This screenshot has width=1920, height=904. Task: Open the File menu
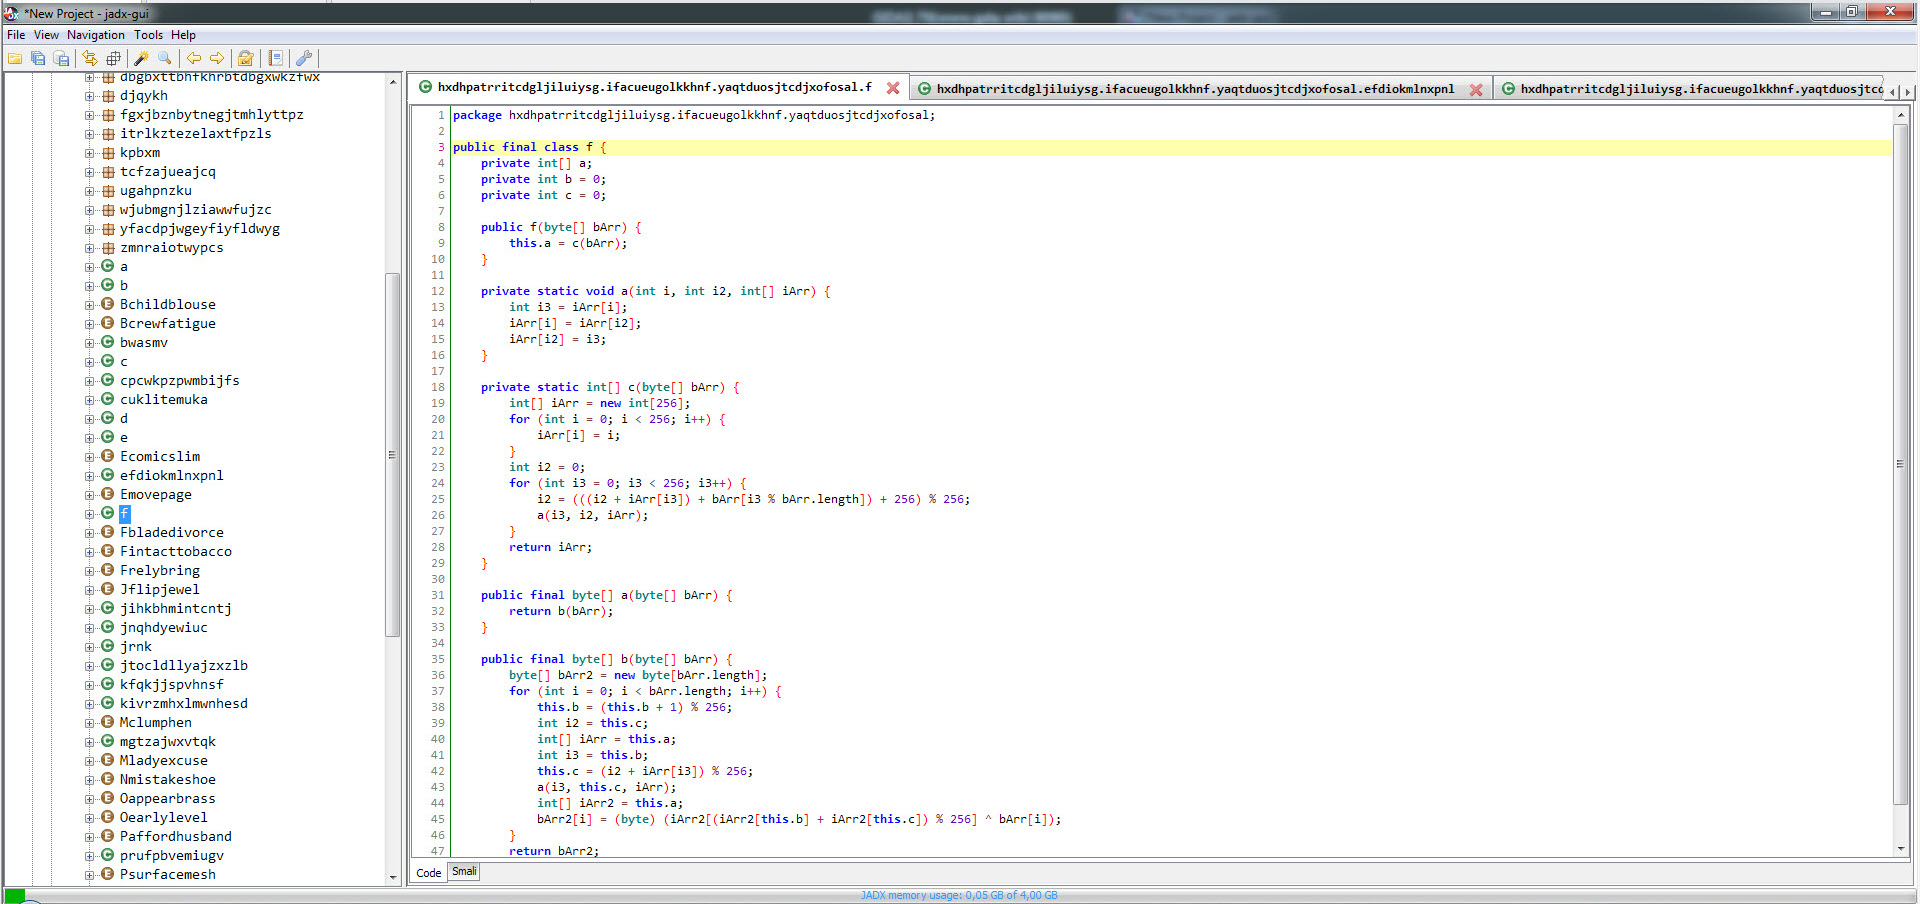click(x=16, y=35)
